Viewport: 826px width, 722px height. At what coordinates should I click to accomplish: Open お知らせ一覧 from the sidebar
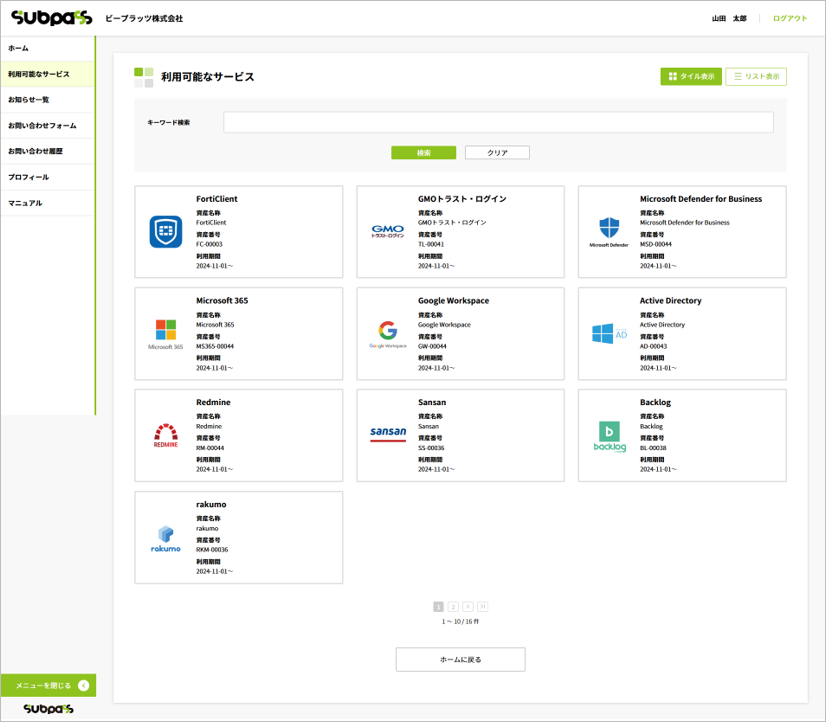[x=47, y=100]
